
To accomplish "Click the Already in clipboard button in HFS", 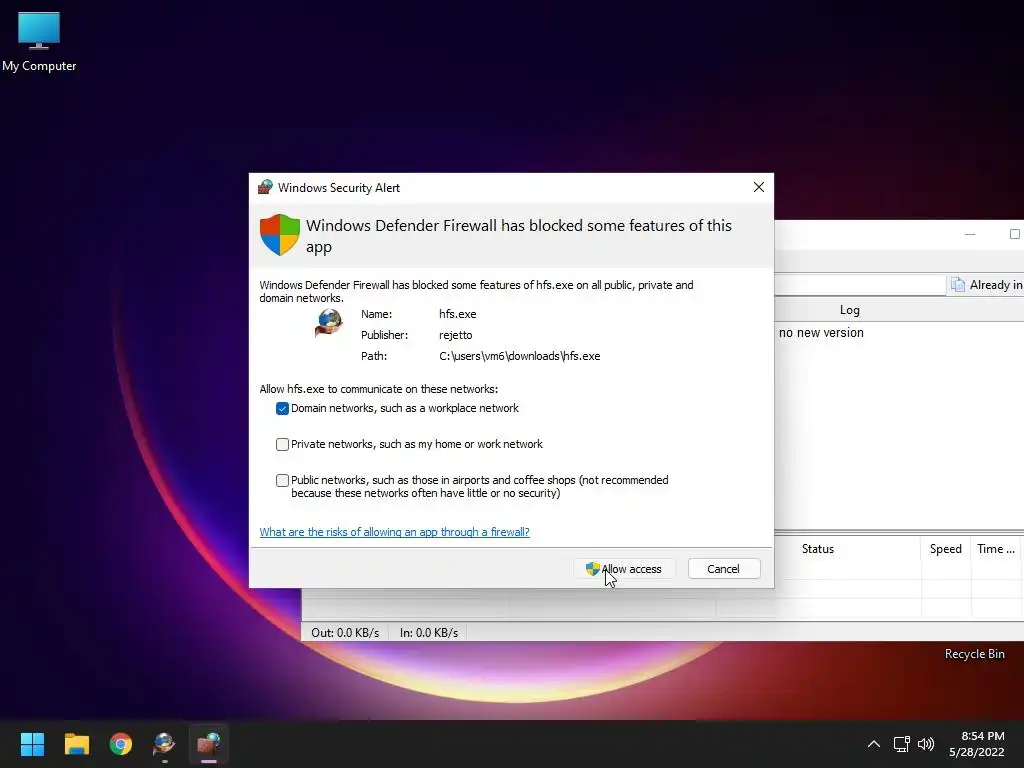I will (x=986, y=285).
